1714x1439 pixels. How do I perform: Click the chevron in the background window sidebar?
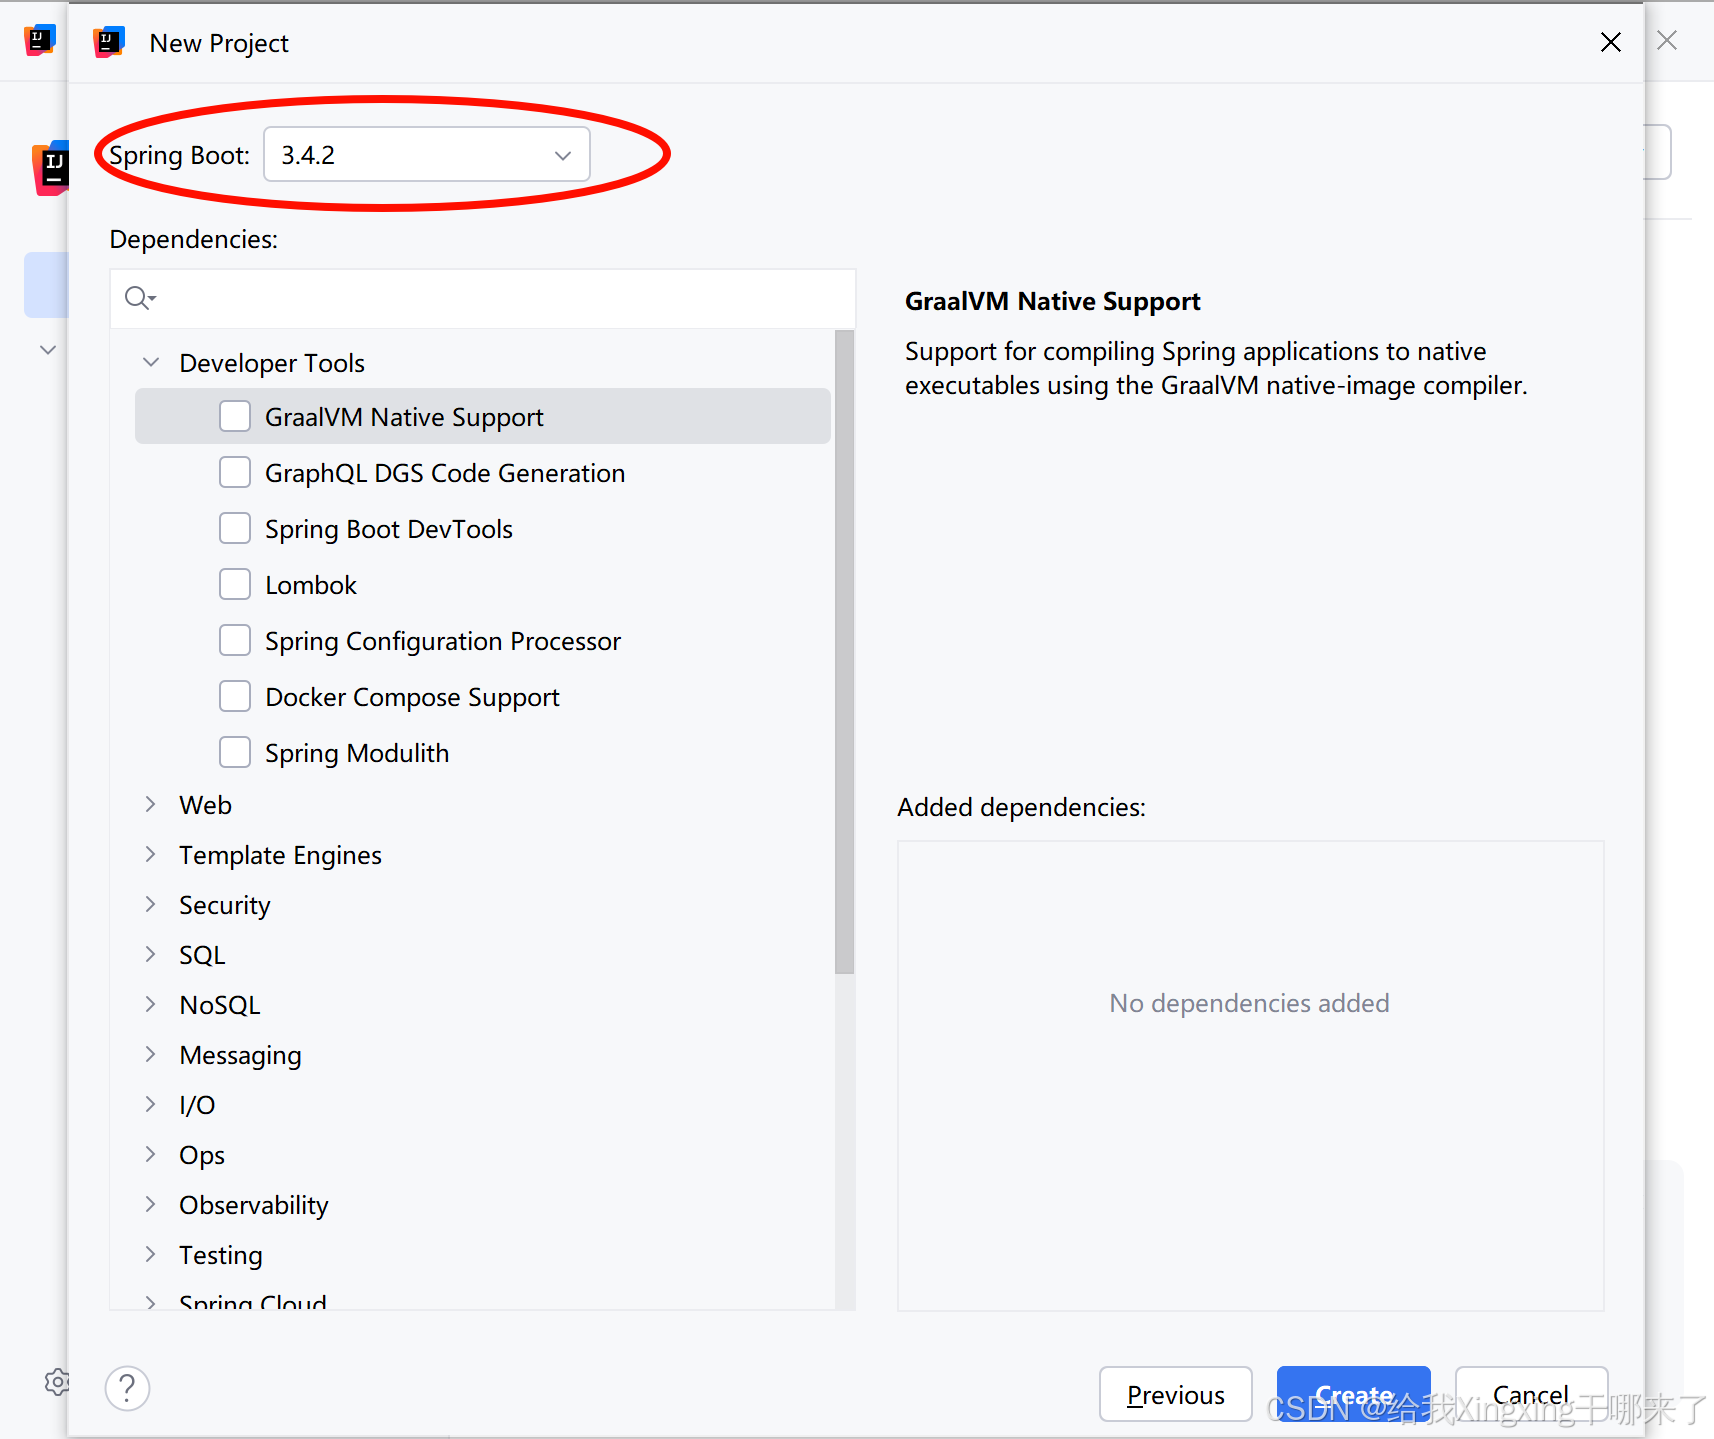[47, 350]
